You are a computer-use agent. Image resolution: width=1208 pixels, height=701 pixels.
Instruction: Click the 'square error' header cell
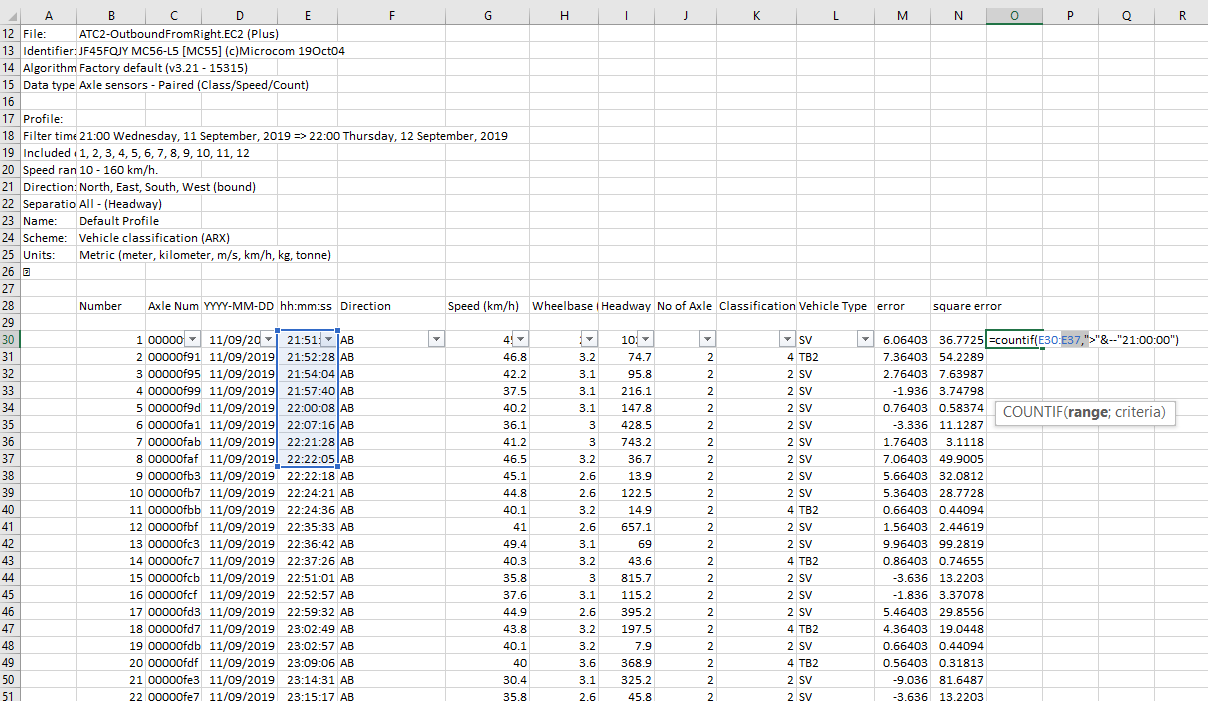(967, 306)
